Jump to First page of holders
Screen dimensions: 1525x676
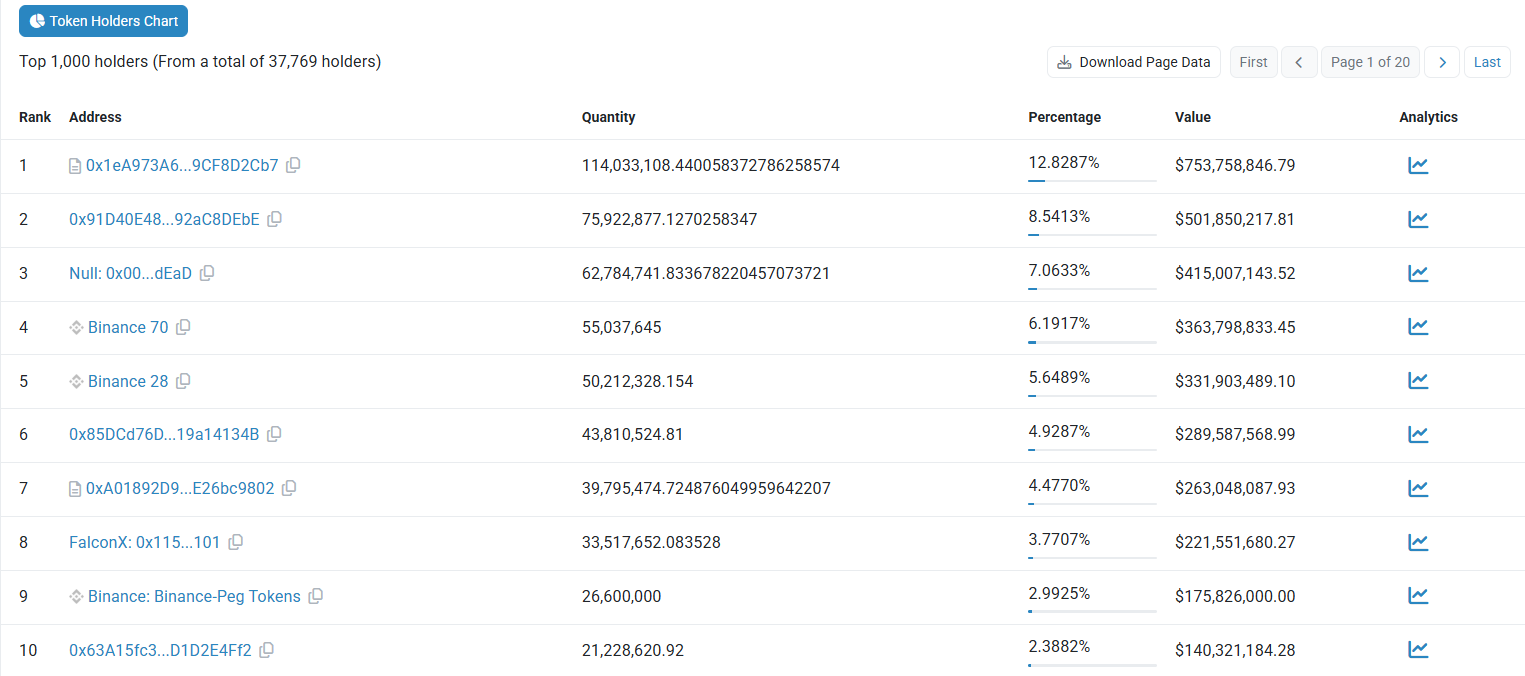pos(1253,62)
